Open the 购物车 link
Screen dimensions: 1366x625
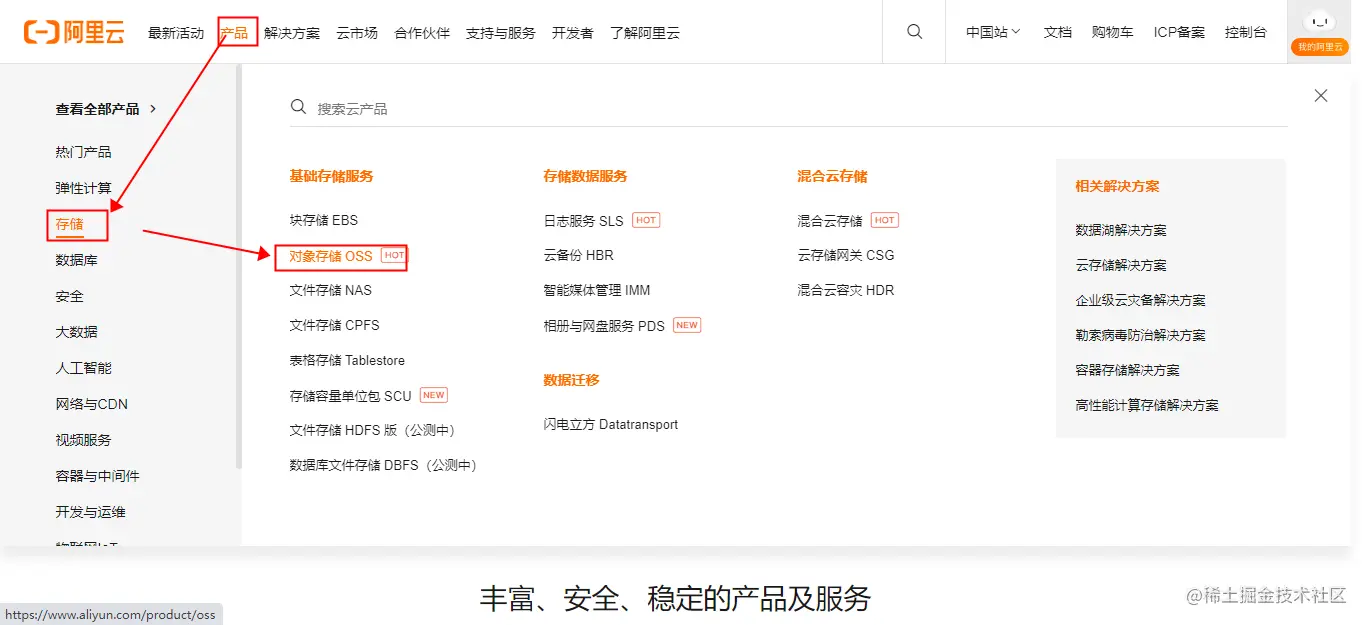[x=1113, y=32]
